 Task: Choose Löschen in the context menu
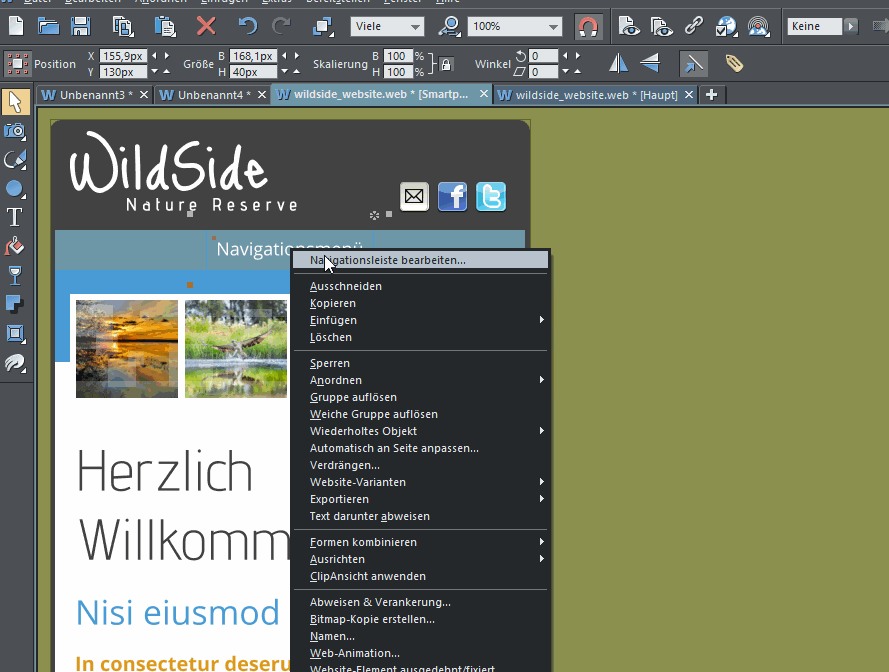tap(421, 337)
